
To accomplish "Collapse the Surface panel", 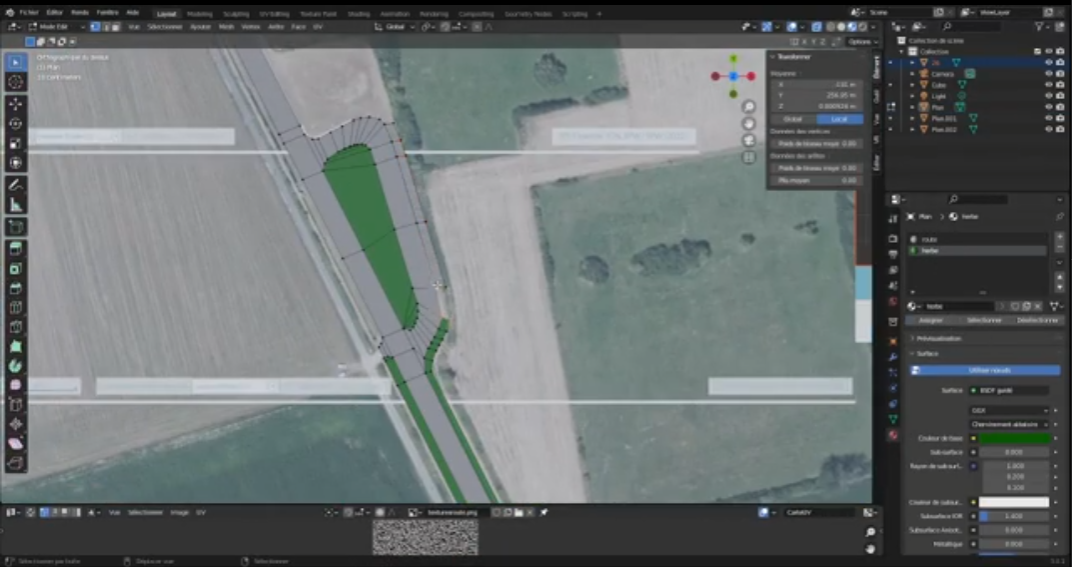I will click(927, 354).
